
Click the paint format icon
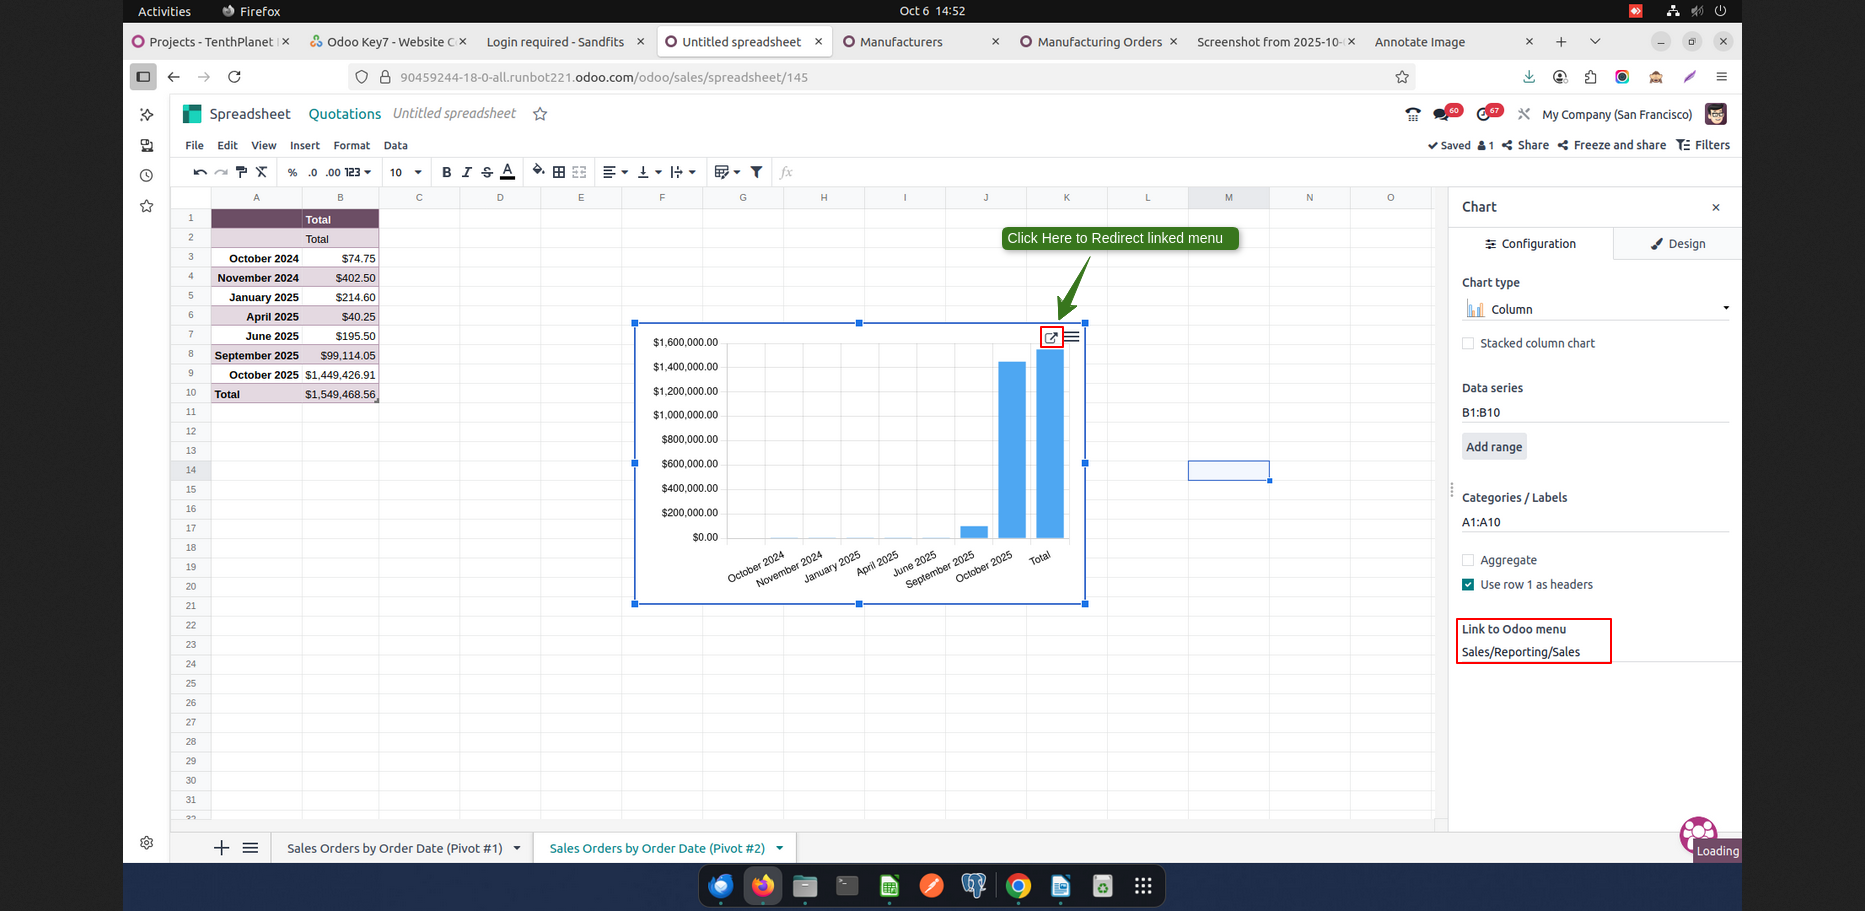pos(241,172)
